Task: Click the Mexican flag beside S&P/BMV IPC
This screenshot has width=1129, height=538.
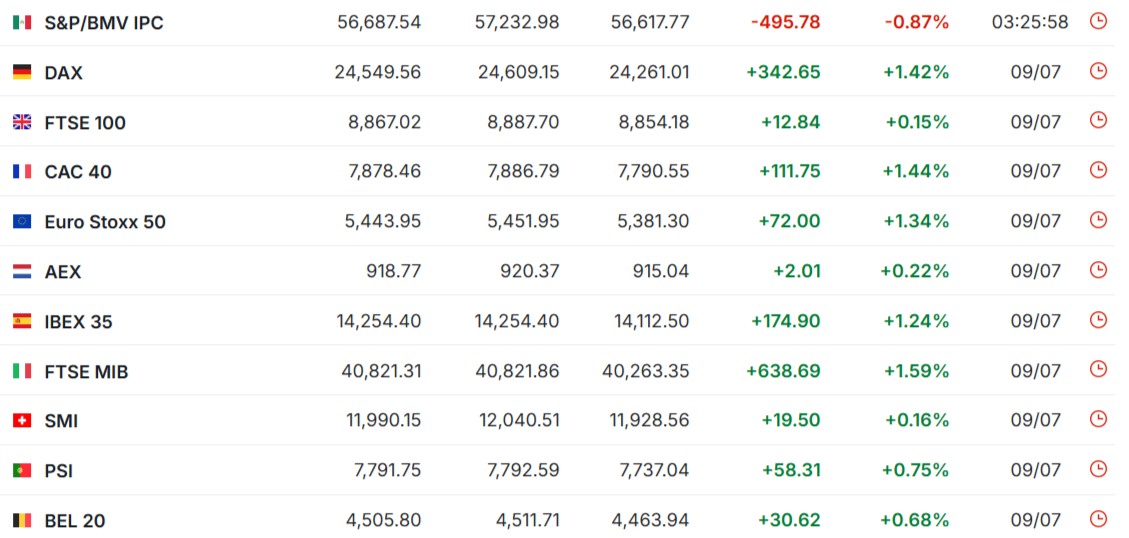Action: (22, 22)
